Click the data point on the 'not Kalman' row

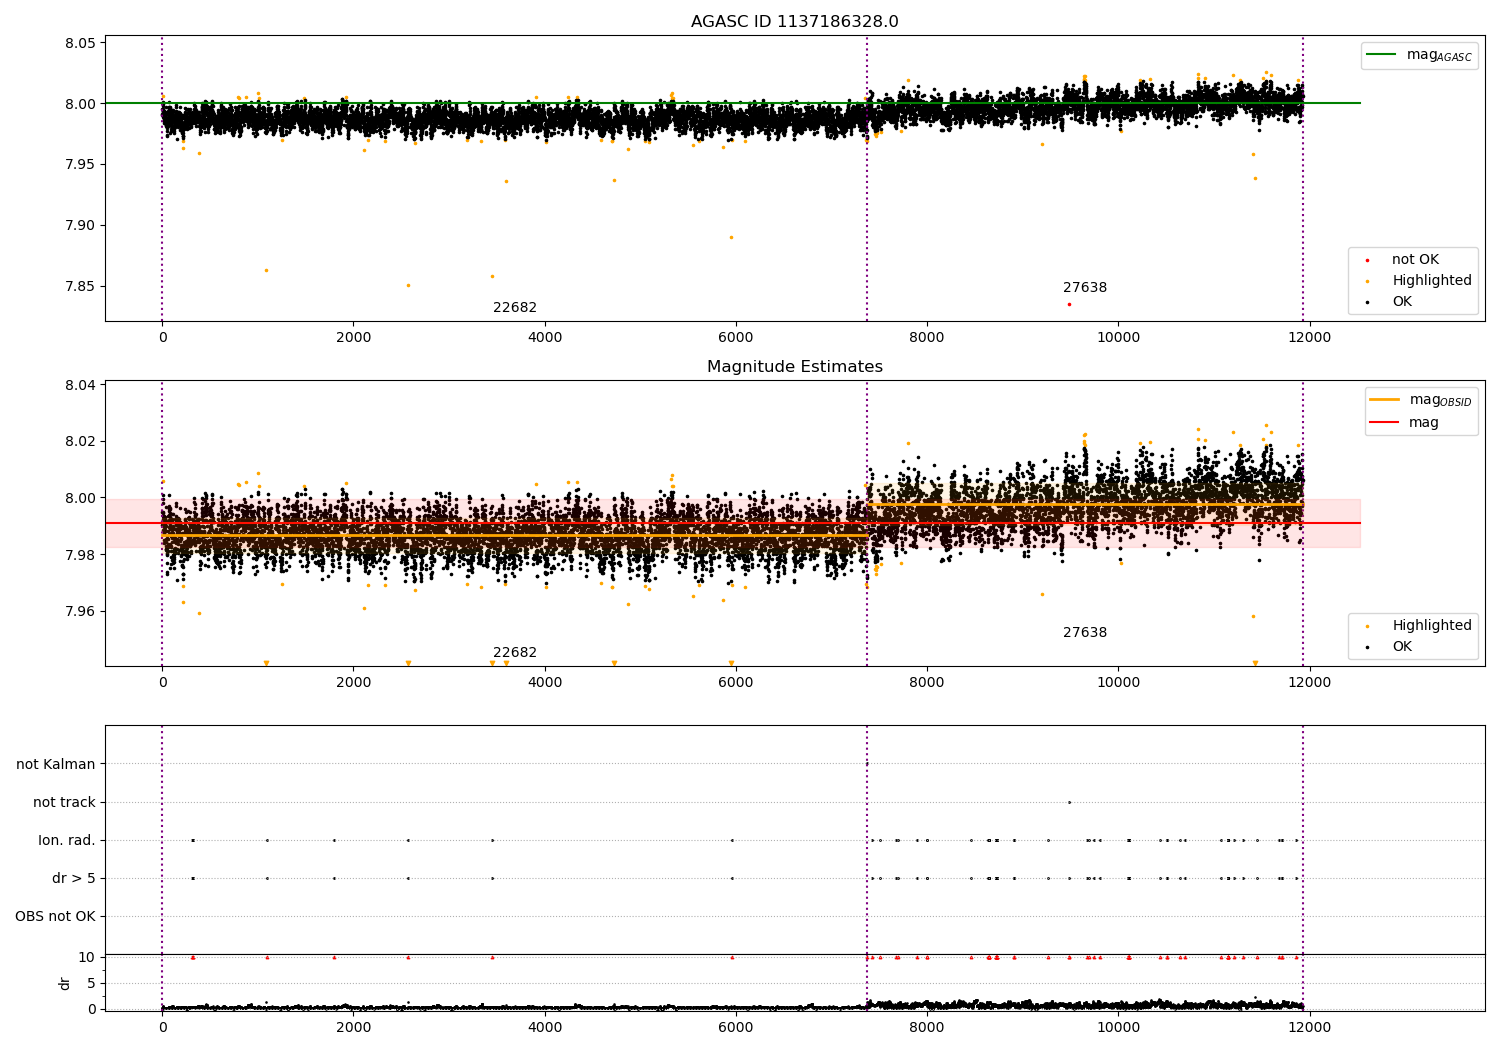pyautogui.click(x=867, y=764)
